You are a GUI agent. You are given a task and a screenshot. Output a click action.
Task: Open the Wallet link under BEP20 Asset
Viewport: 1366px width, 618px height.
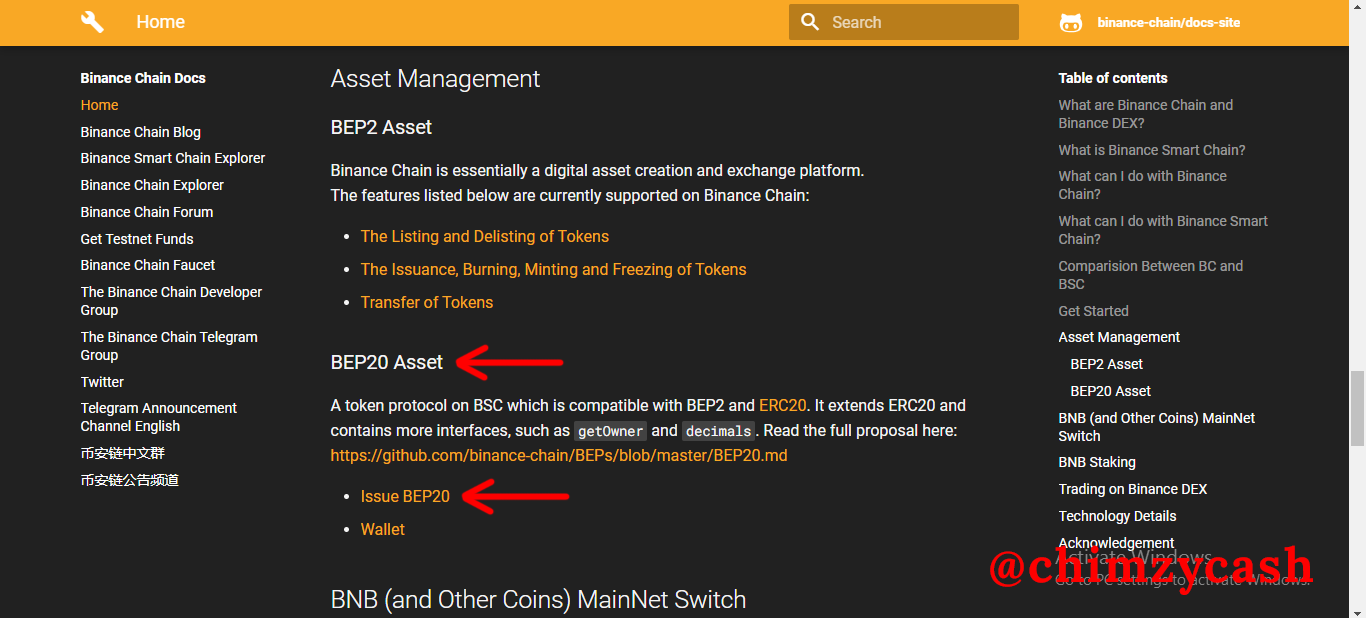pos(383,530)
